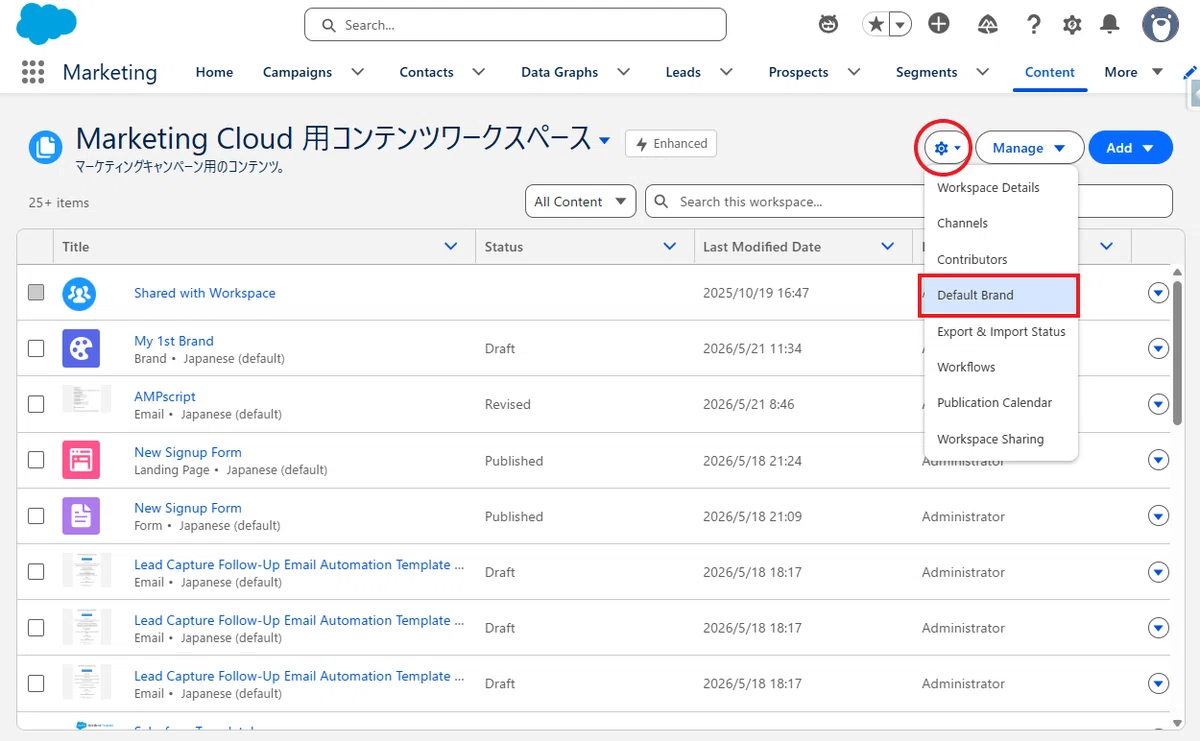This screenshot has height=741, width=1200.
Task: Click the Landing Page icon for New Signup Form
Action: (80, 460)
